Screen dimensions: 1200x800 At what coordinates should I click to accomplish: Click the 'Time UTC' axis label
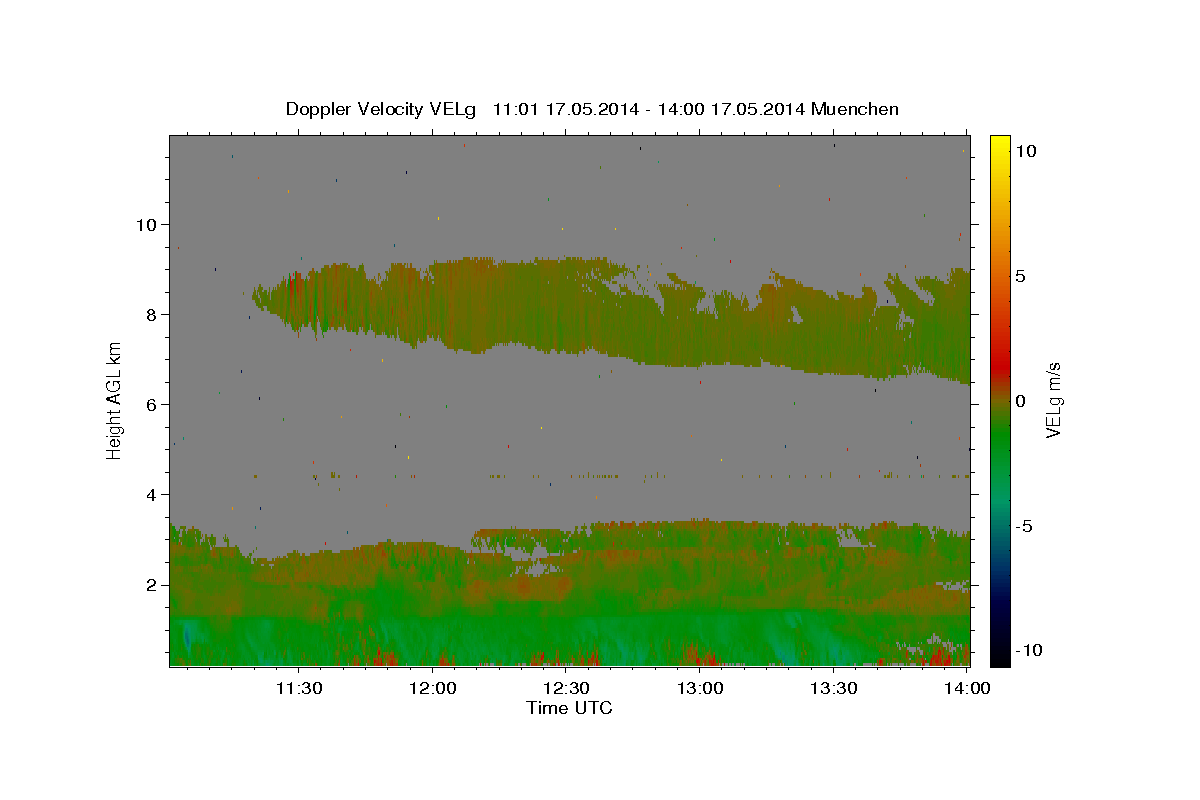[569, 708]
